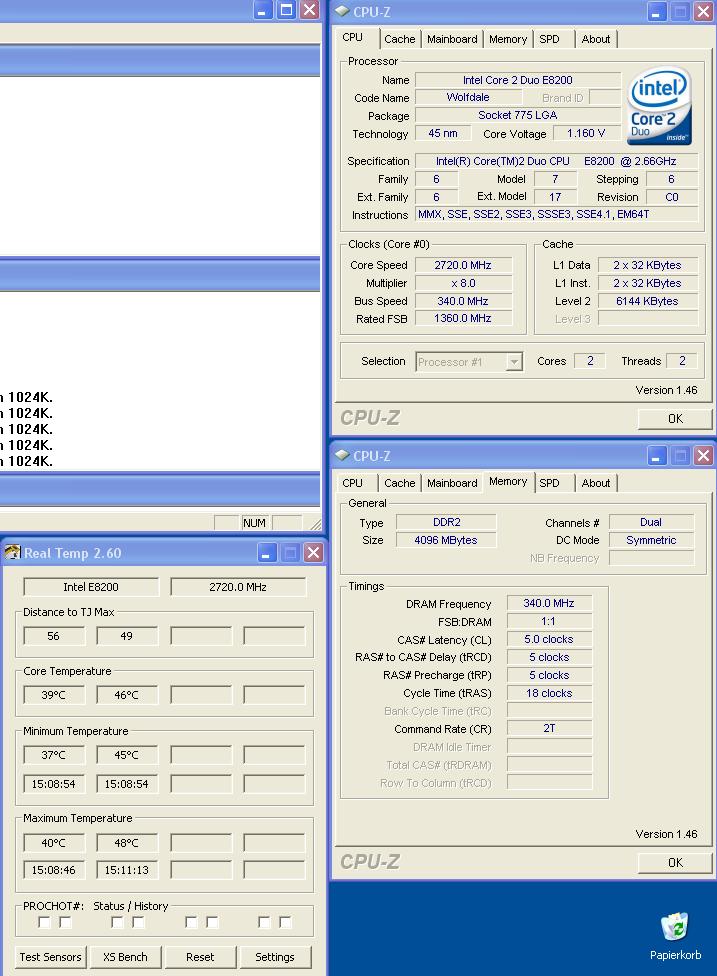The image size is (717, 976).
Task: Click the Wolfdale code name value
Action: 467,98
